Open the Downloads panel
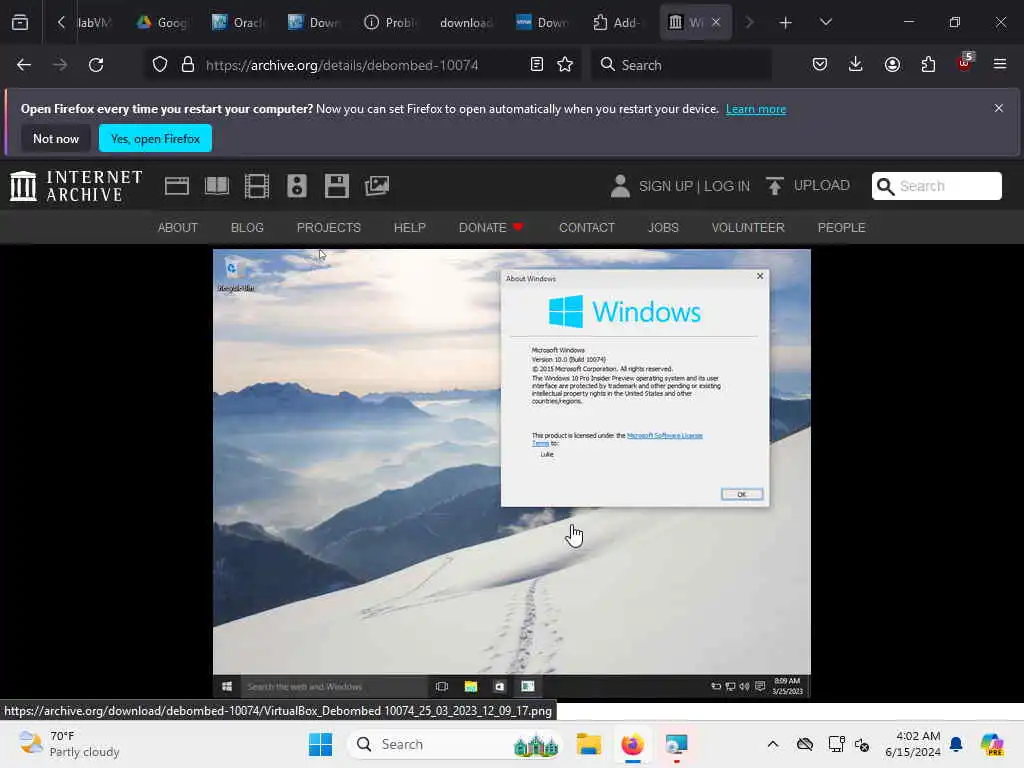 pyautogui.click(x=856, y=64)
